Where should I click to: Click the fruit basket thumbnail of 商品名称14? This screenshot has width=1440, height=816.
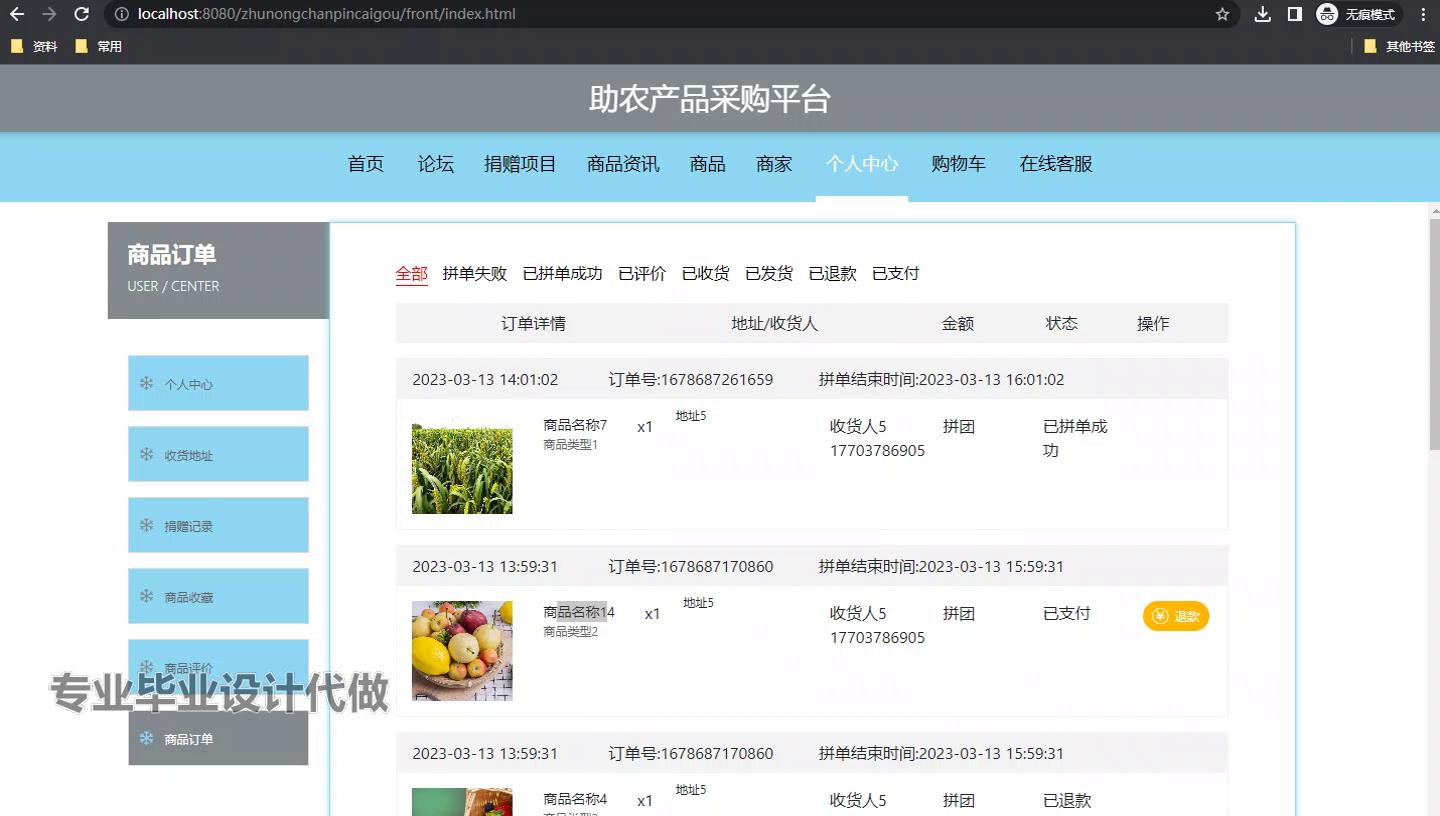462,651
